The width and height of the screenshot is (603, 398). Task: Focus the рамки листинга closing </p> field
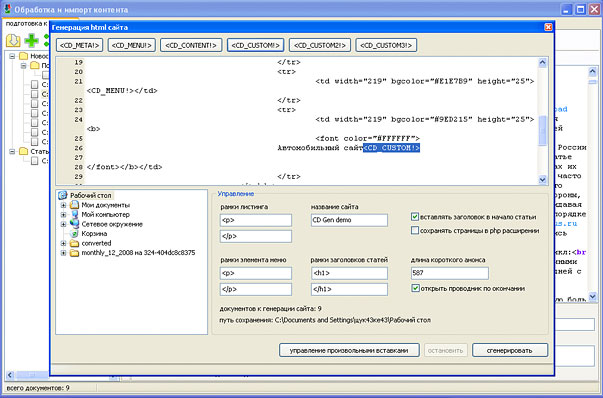(256, 236)
